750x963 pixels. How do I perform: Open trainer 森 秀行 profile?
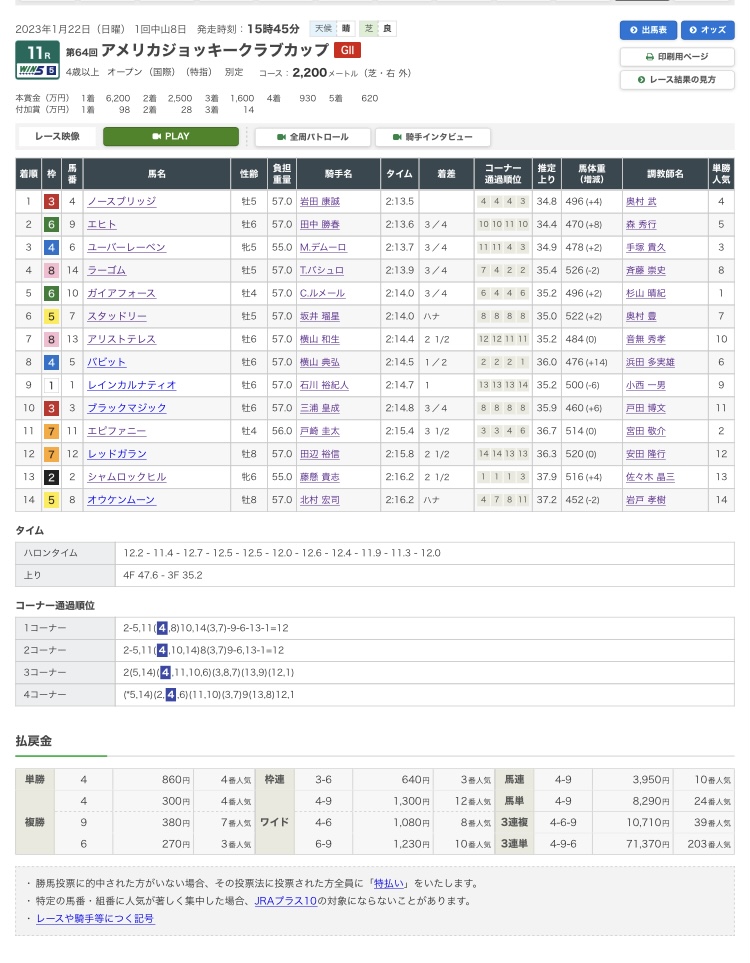tap(641, 225)
